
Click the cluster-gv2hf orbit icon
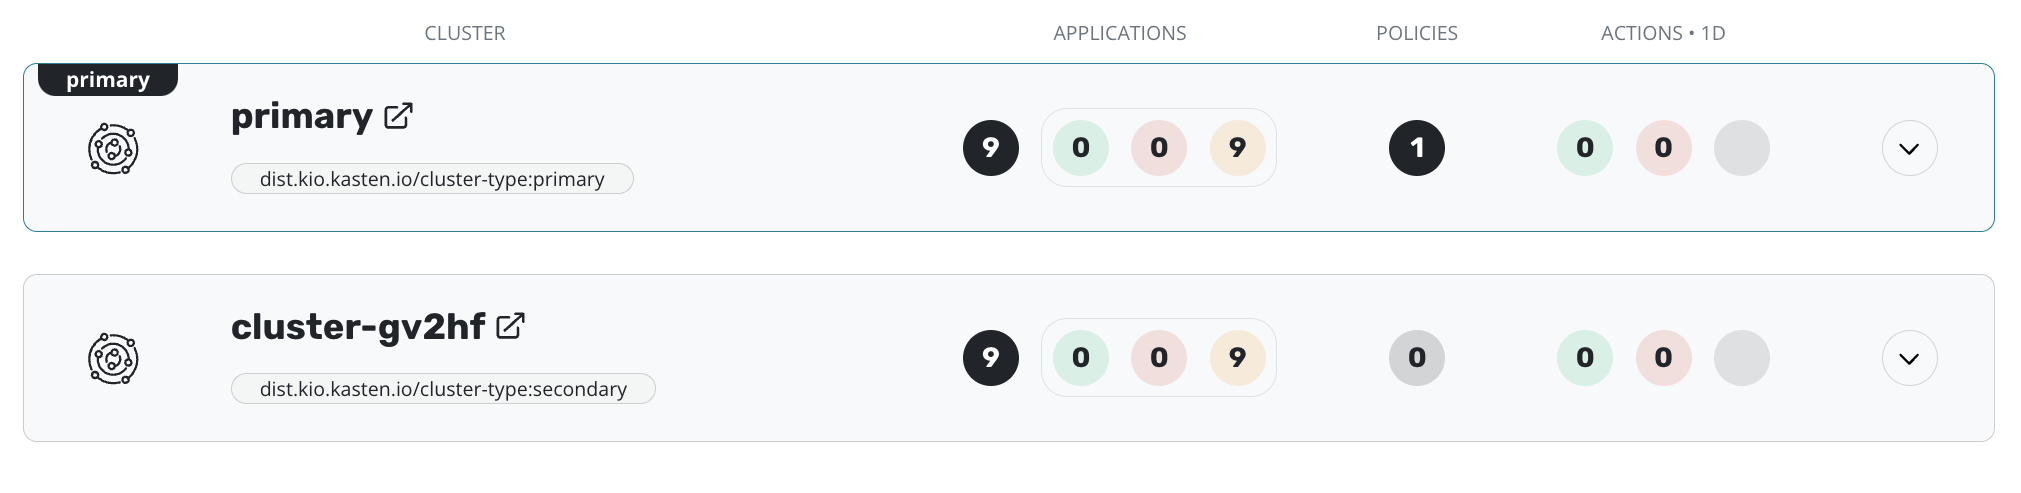pos(113,359)
